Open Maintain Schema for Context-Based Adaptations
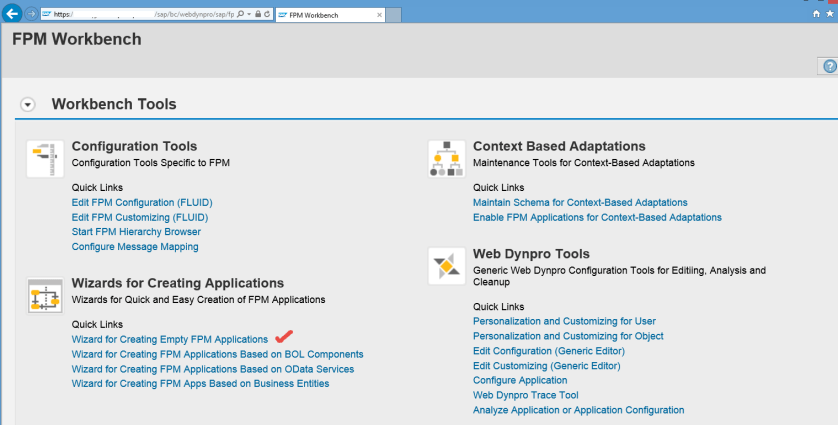Viewport: 838px width, 425px height. (x=580, y=202)
